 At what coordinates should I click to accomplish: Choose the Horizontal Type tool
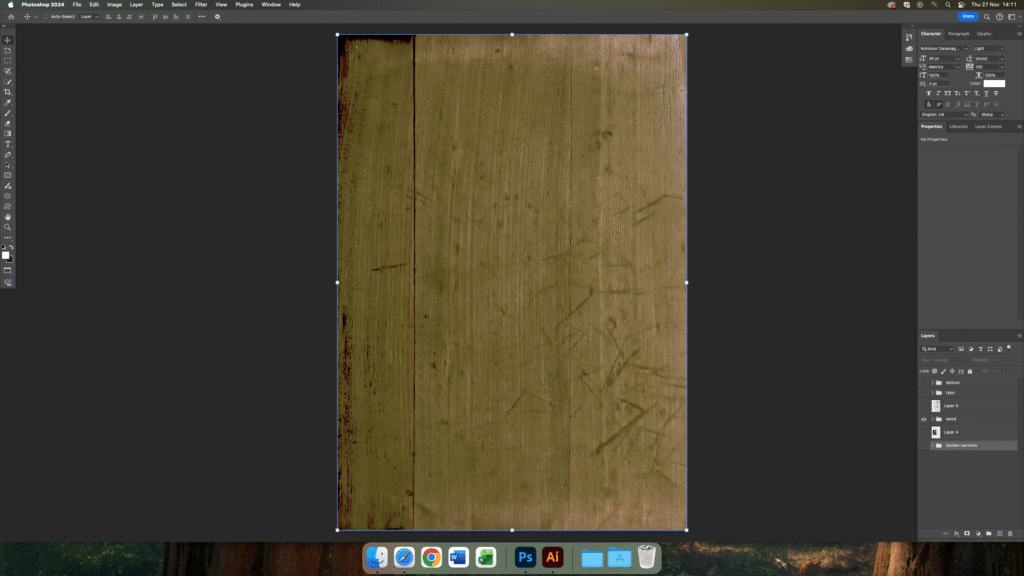point(8,144)
